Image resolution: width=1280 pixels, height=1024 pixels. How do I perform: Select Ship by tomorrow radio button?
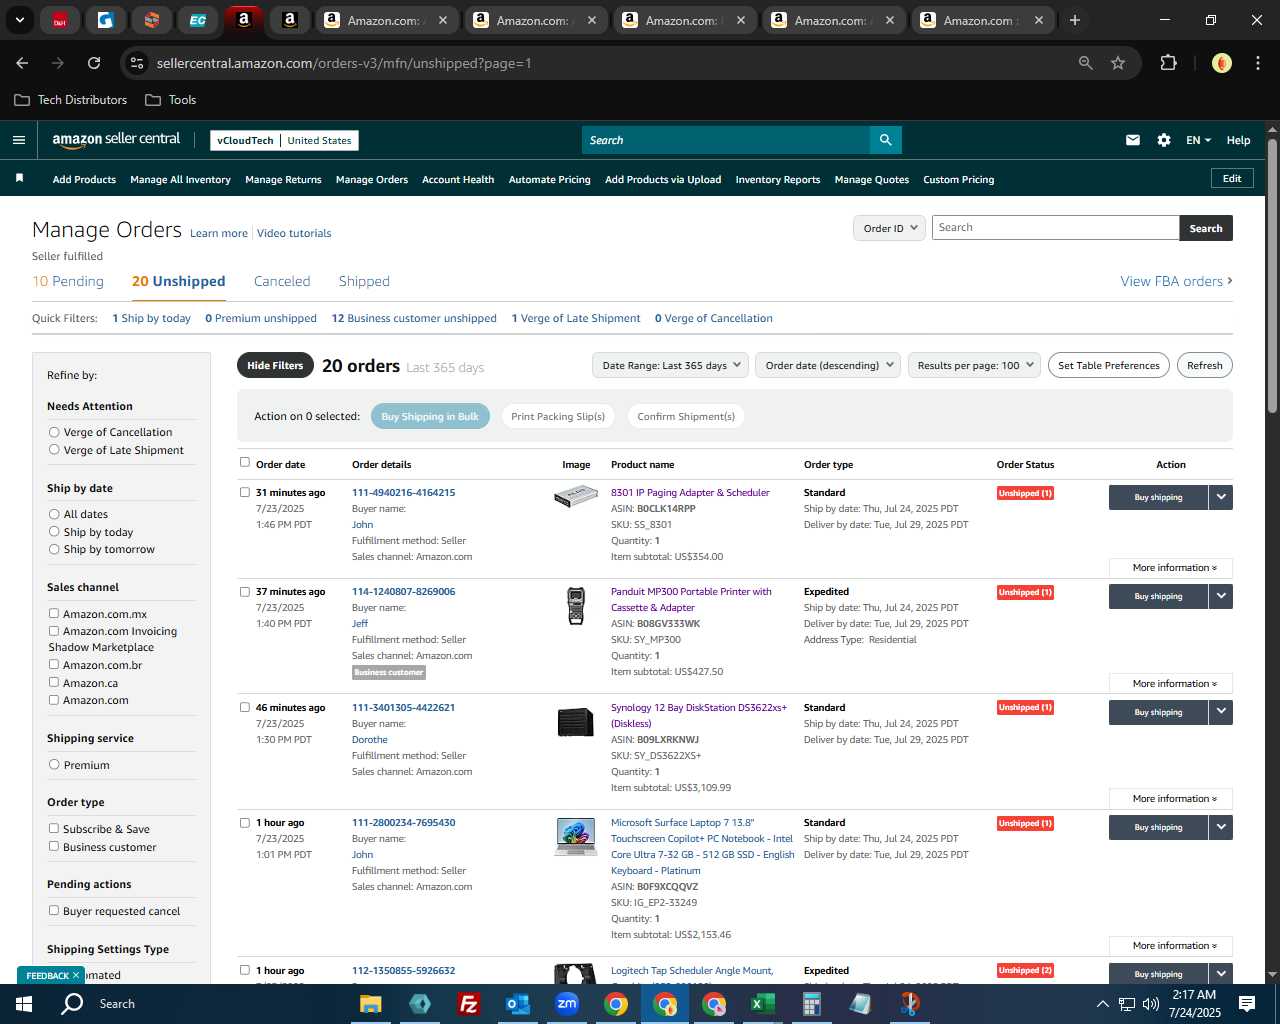pos(54,549)
